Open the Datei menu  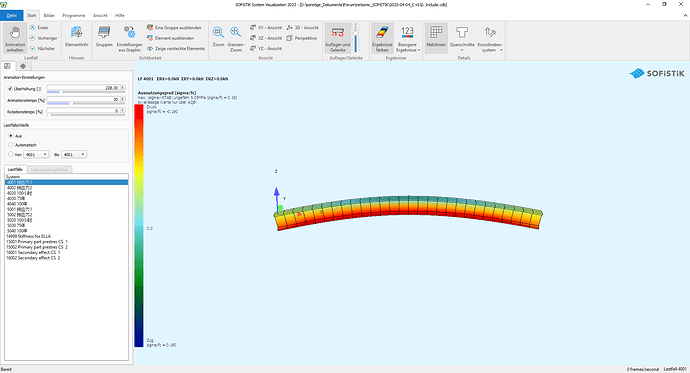pos(11,15)
